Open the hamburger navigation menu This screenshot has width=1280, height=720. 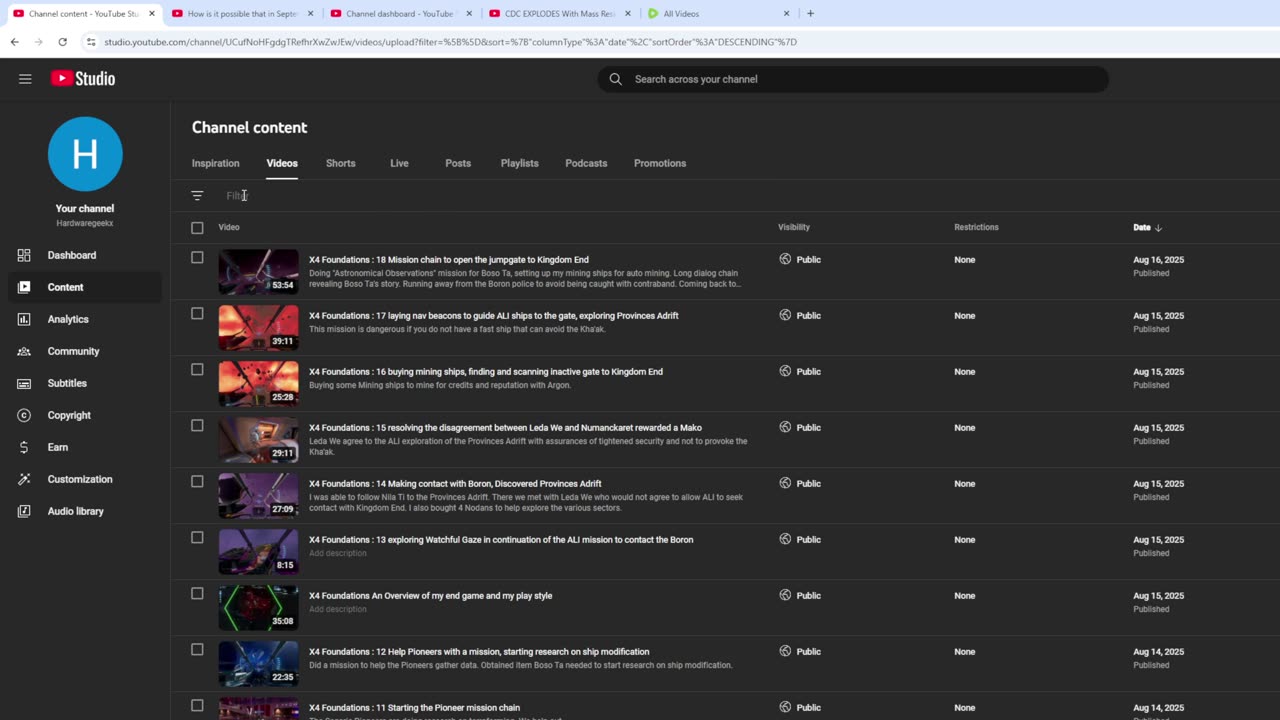point(25,79)
